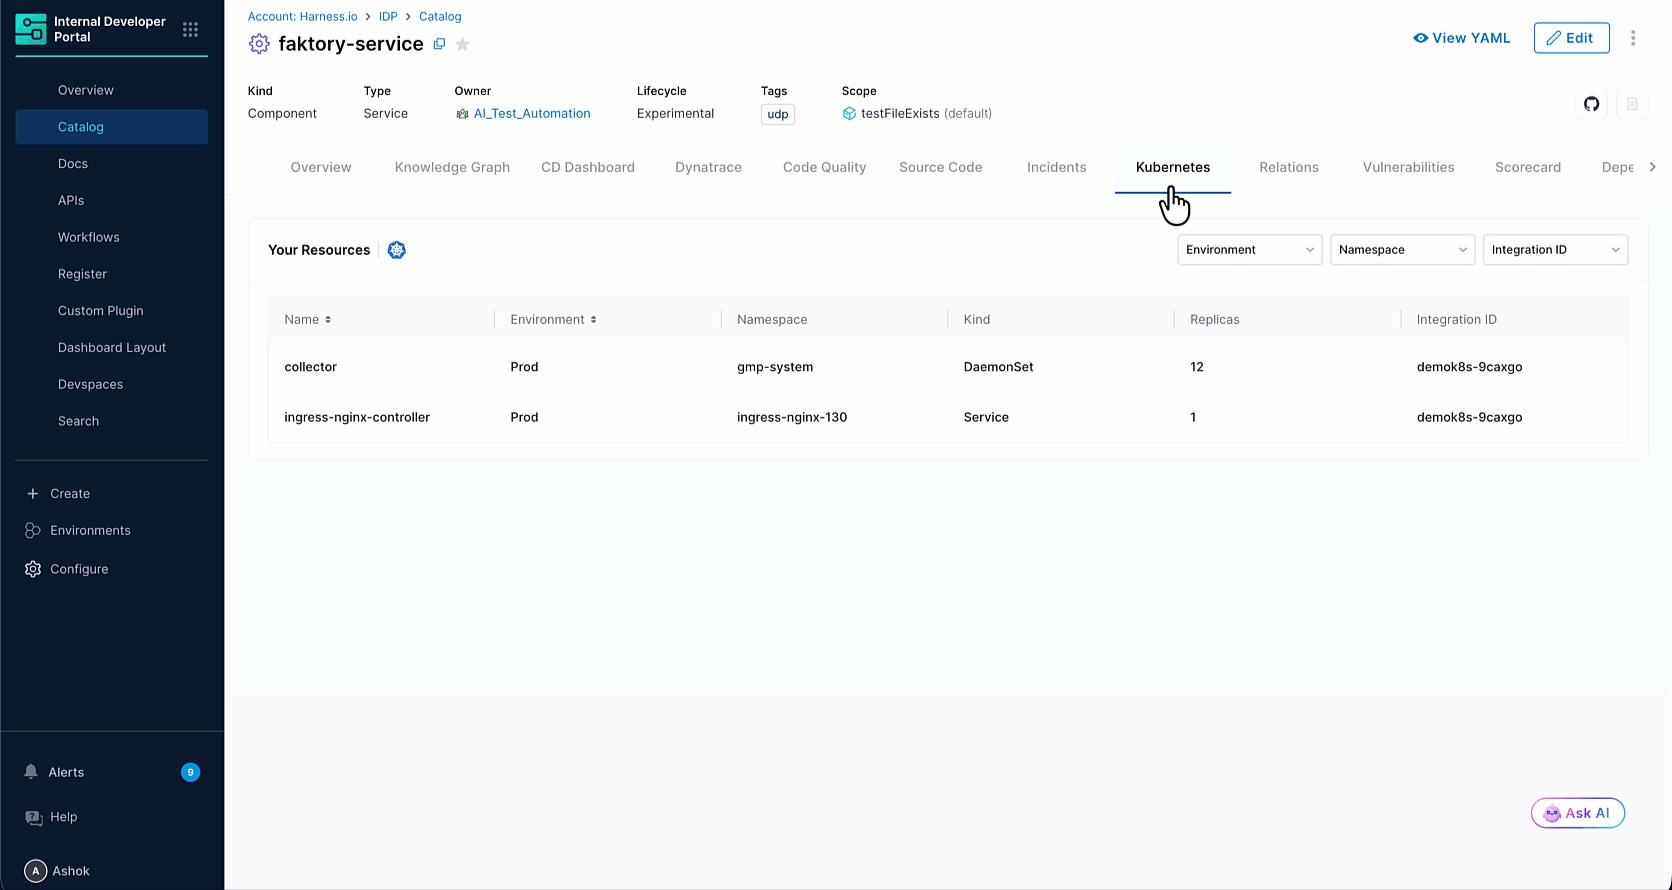Click the Edit button
Screen dimensions: 1672x890
(x=1571, y=38)
